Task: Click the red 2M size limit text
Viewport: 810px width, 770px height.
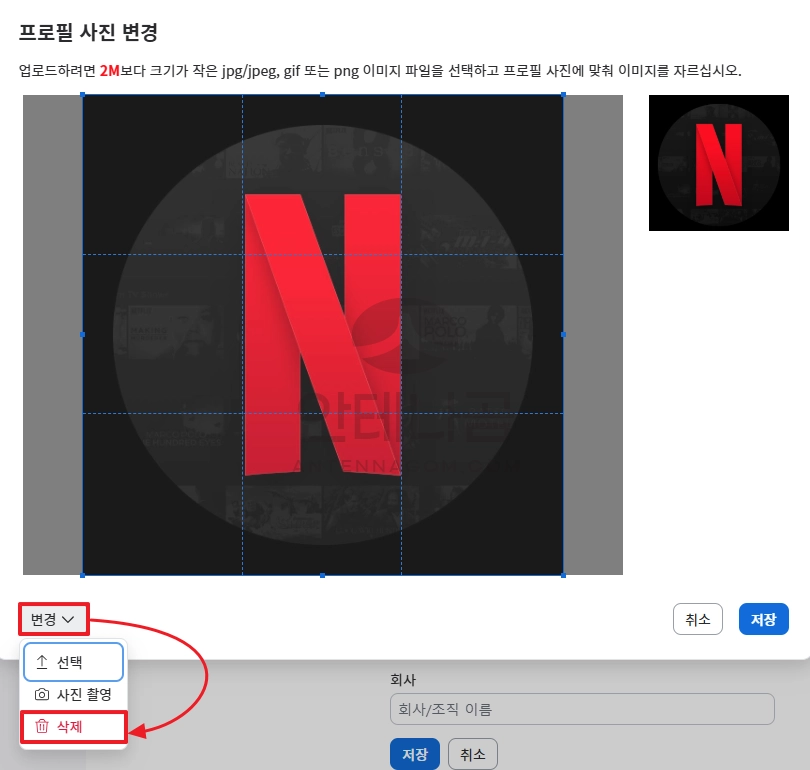Action: click(110, 70)
